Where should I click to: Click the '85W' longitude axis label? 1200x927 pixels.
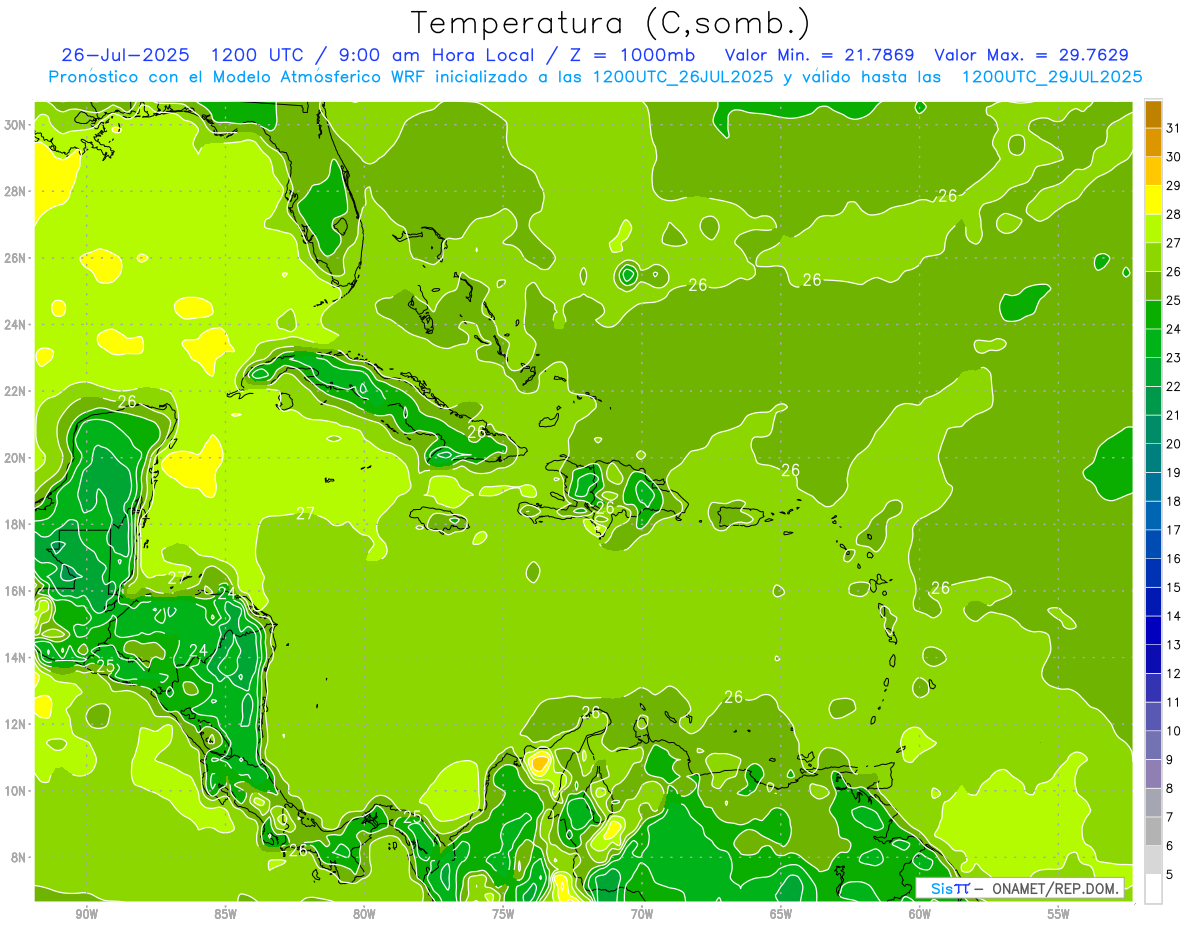pyautogui.click(x=226, y=914)
